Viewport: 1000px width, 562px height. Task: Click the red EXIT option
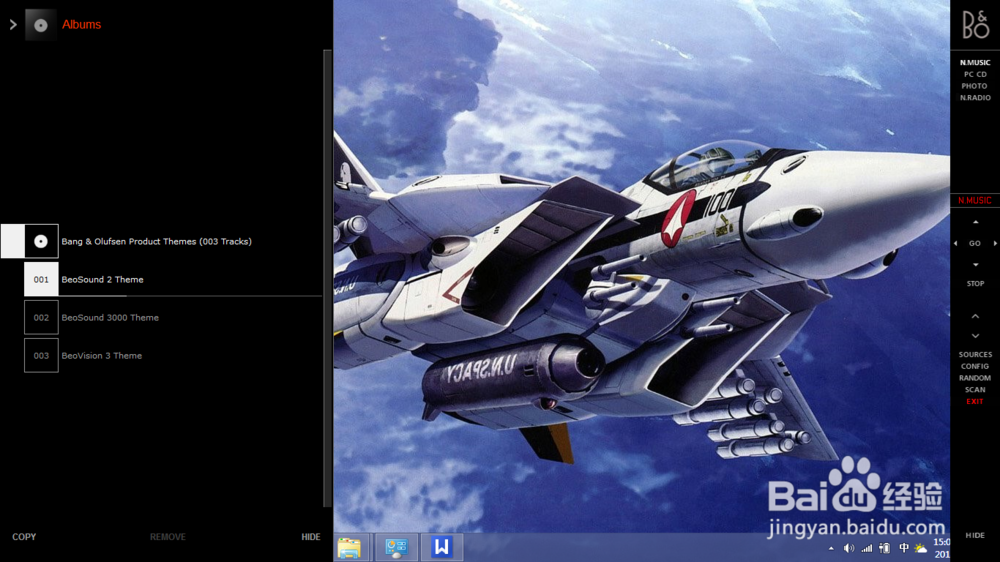click(974, 401)
